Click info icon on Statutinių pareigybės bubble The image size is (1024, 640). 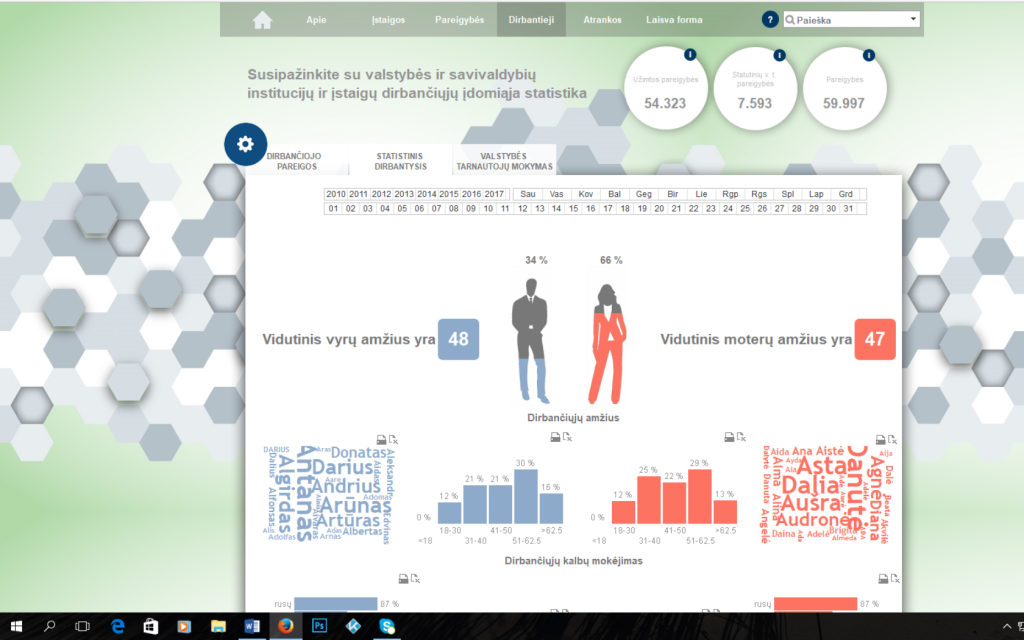click(x=779, y=55)
